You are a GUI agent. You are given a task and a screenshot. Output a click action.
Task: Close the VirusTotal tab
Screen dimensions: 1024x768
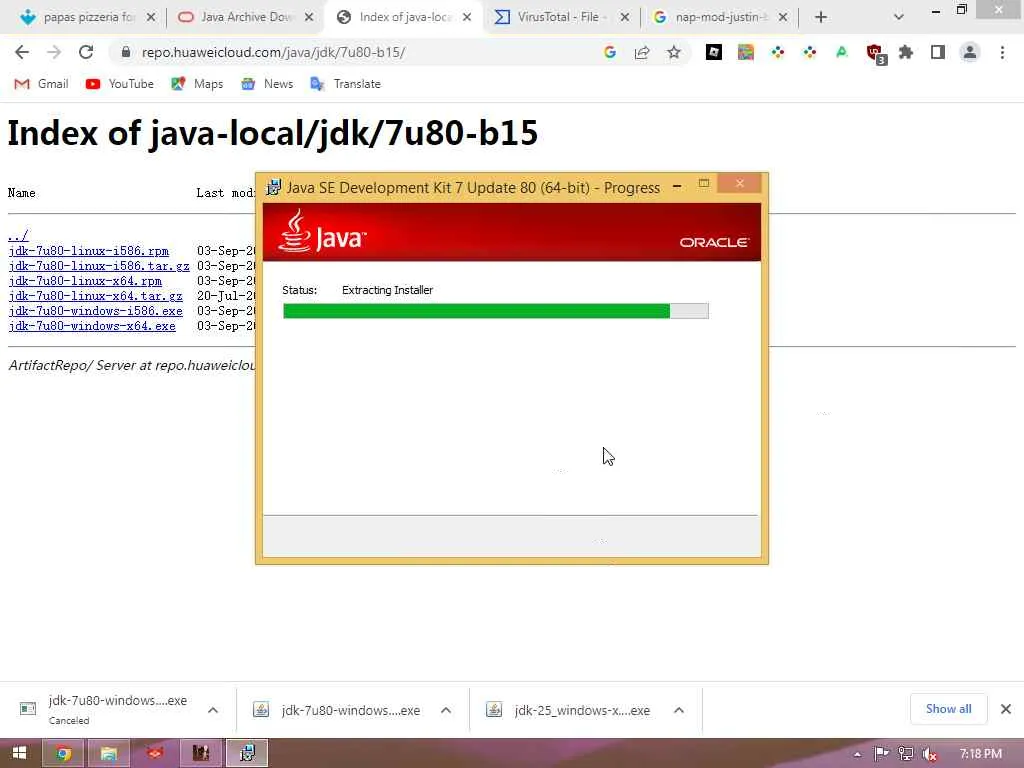click(x=625, y=17)
